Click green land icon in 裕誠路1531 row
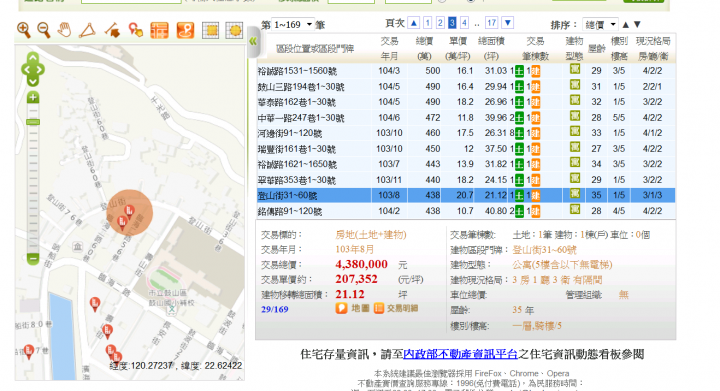 click(519, 72)
